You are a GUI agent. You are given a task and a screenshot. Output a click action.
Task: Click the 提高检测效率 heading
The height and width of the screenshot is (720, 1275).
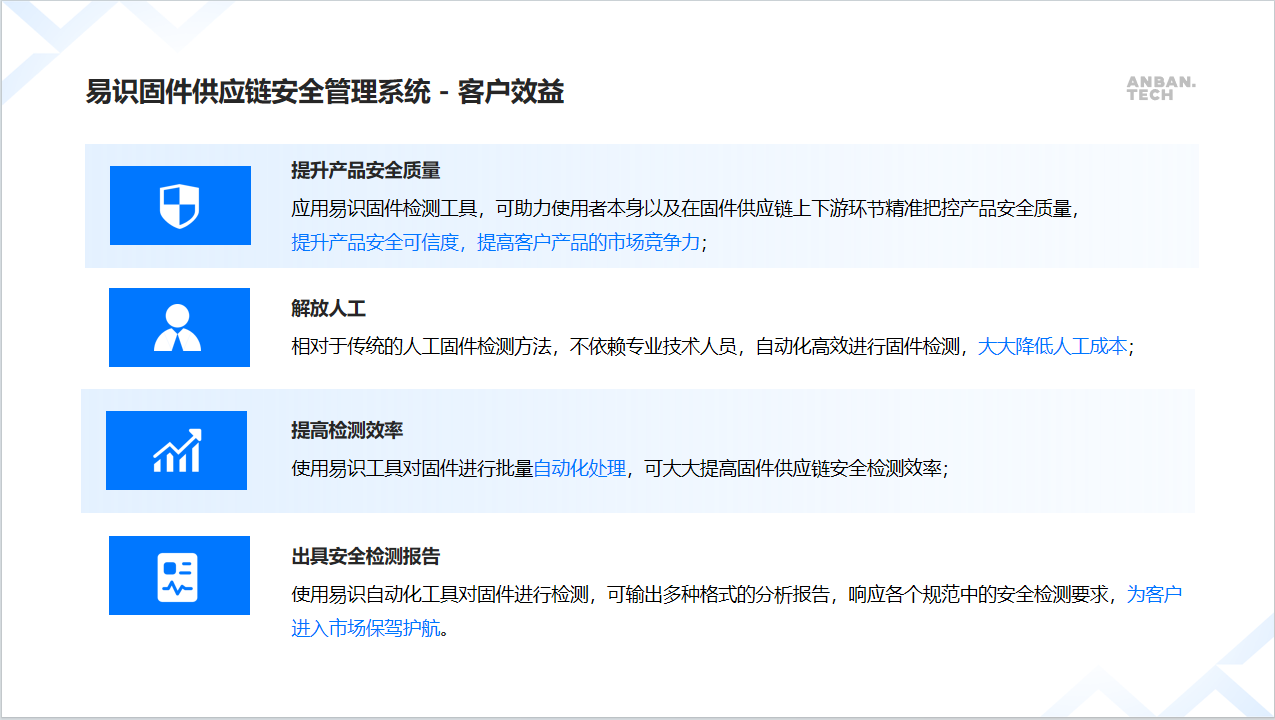pos(347,431)
